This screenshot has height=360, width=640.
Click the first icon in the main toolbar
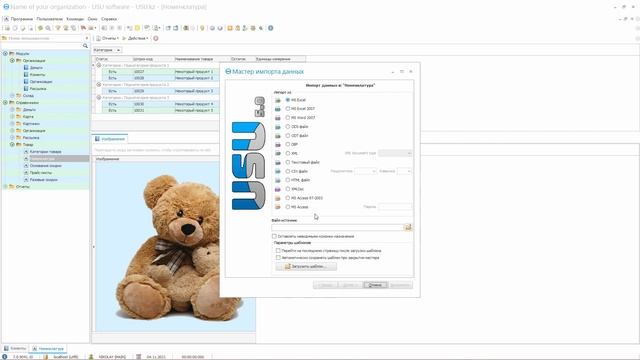(7, 28)
